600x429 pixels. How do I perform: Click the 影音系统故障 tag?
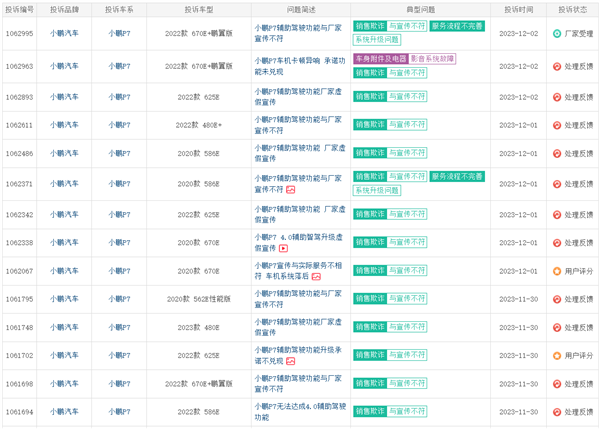click(x=432, y=59)
